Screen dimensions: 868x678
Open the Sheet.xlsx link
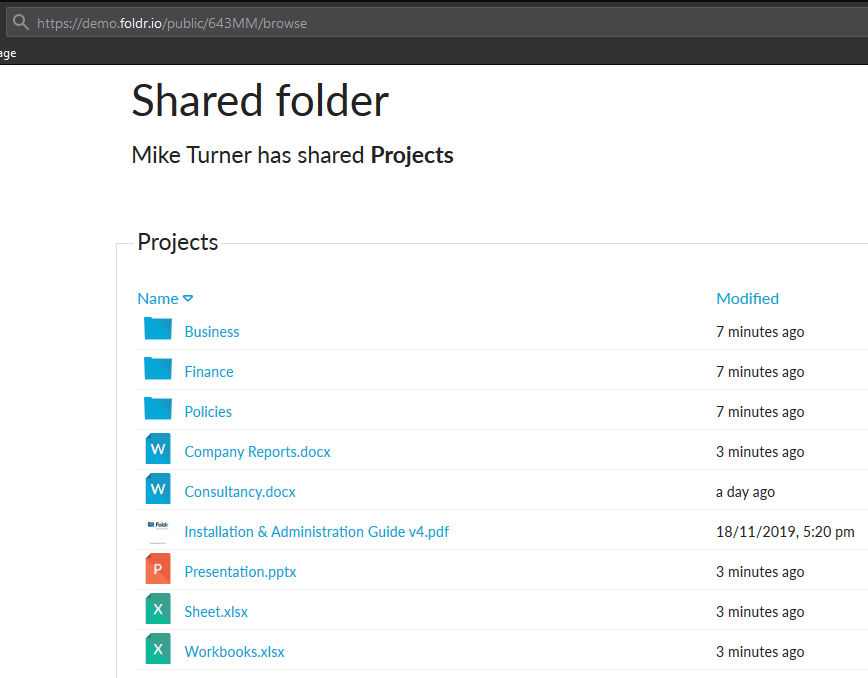pyautogui.click(x=216, y=611)
